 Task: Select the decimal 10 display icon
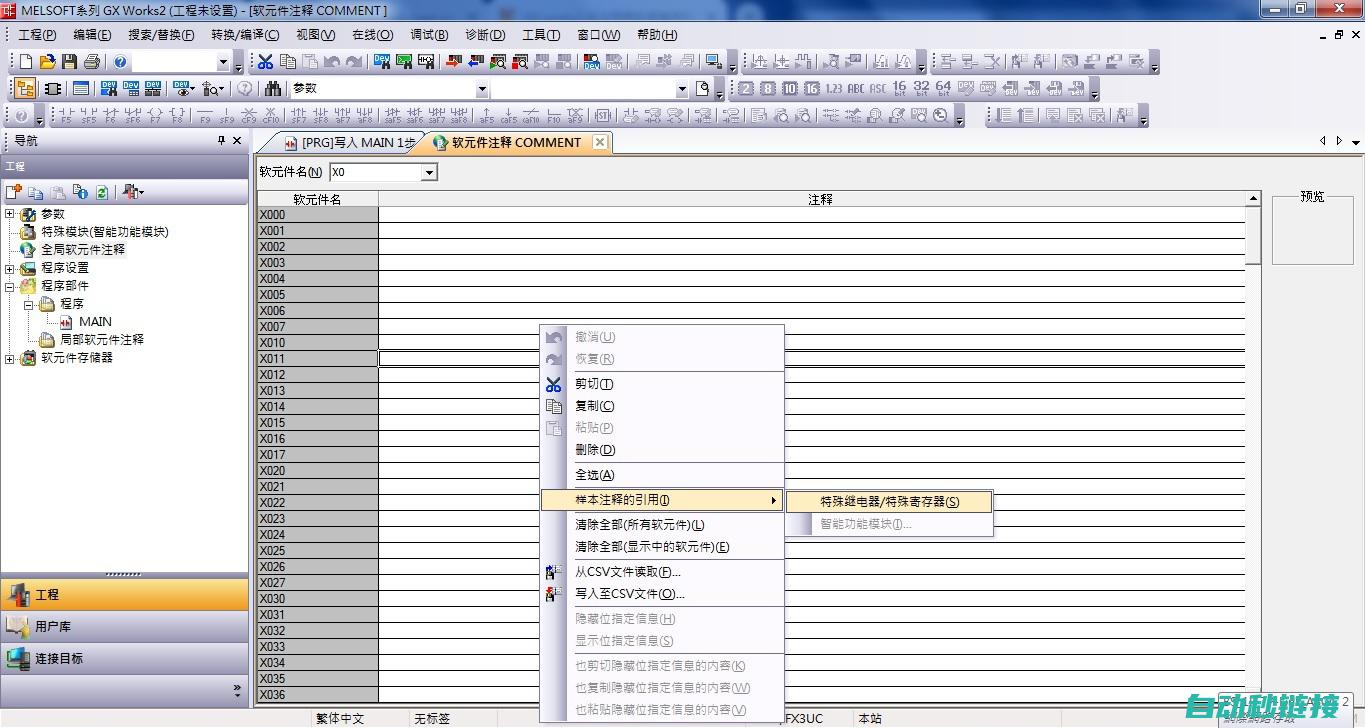coord(790,89)
